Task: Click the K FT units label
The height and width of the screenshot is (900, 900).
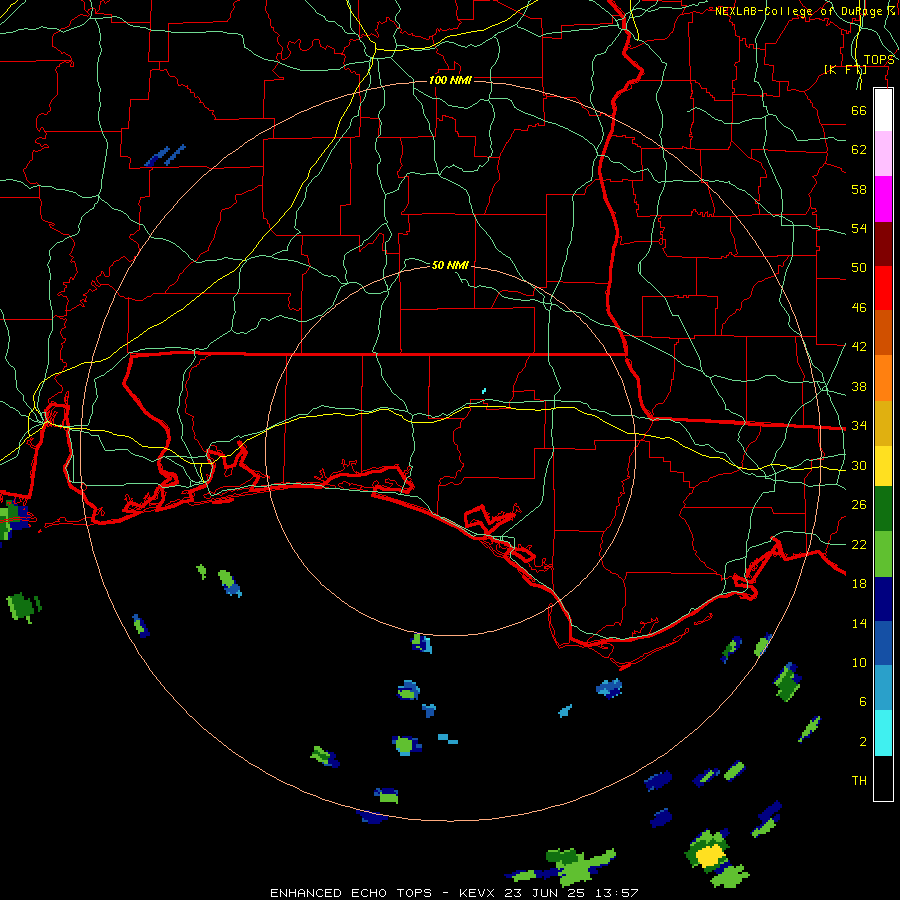Action: point(845,69)
